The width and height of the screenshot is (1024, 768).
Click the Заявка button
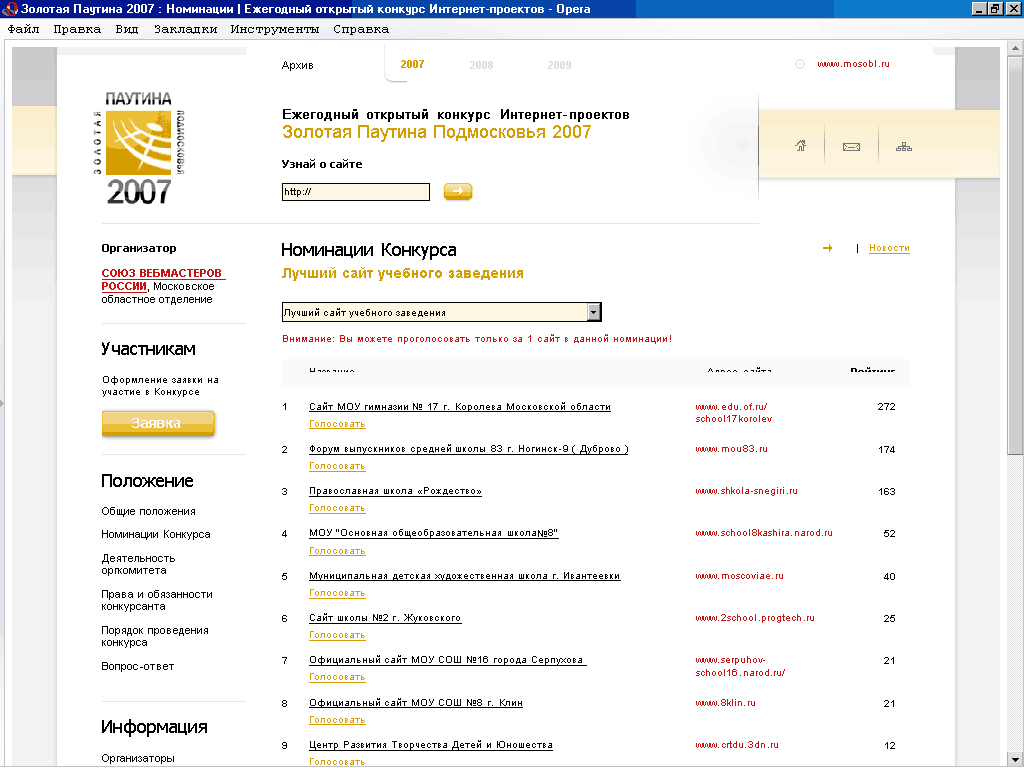pyautogui.click(x=158, y=423)
